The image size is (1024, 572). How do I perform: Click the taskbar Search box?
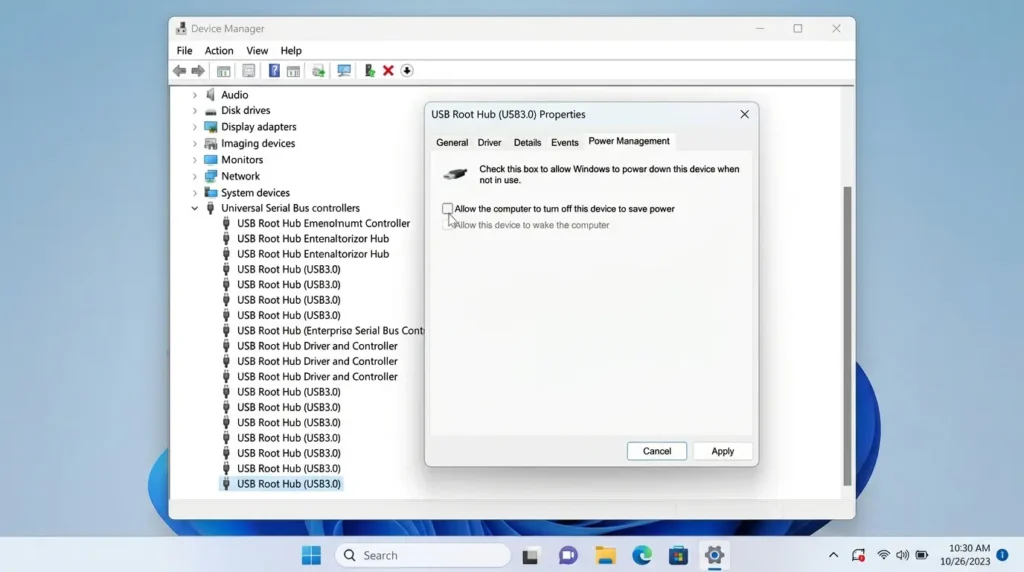coord(423,555)
